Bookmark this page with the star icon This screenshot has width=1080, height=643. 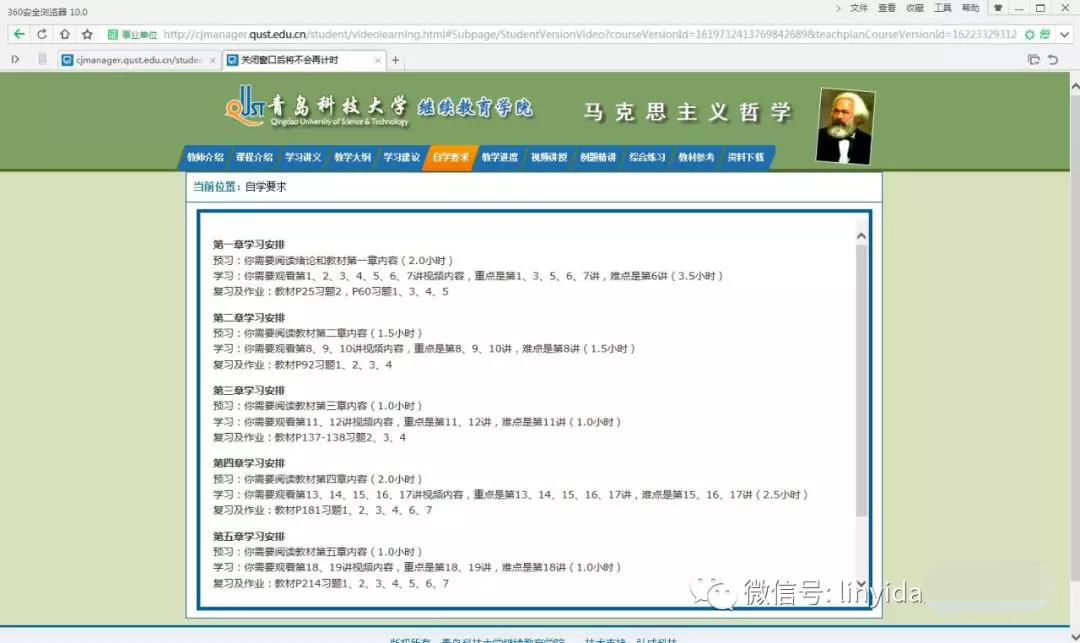87,34
